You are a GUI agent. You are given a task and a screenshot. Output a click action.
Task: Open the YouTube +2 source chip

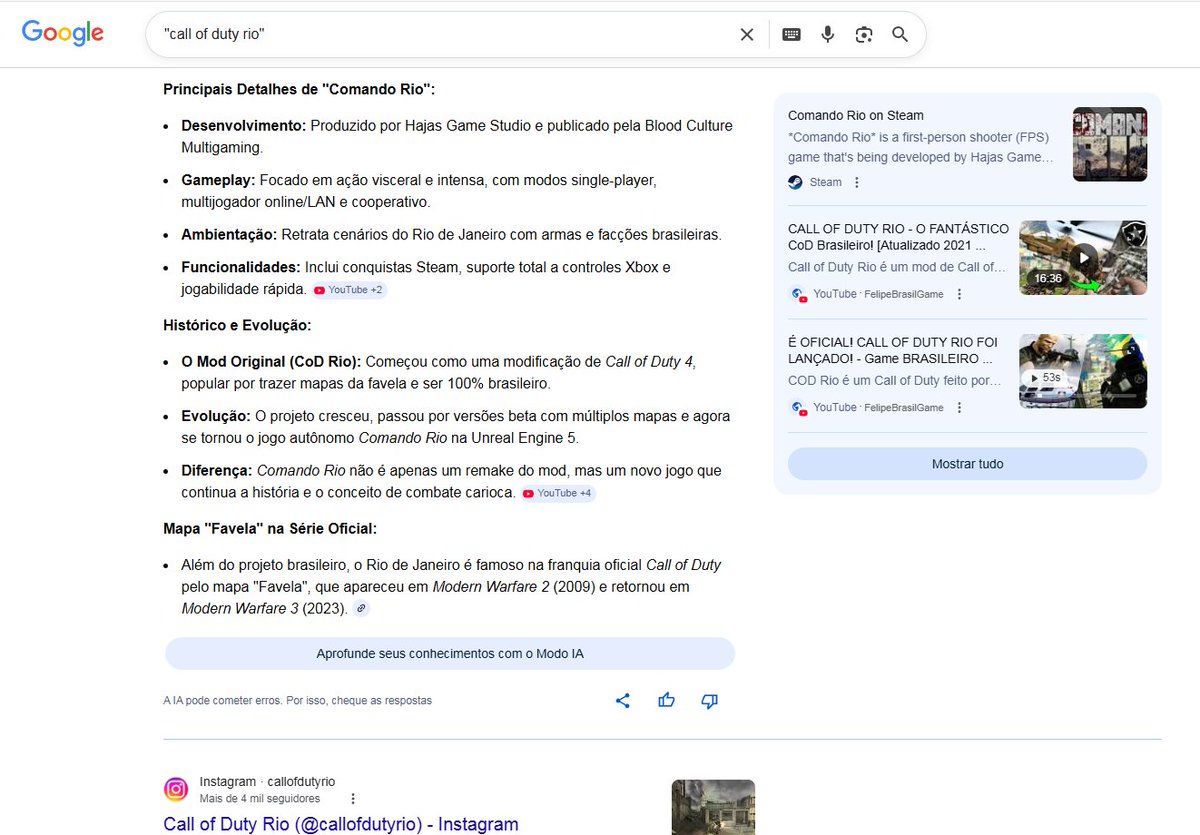348,290
